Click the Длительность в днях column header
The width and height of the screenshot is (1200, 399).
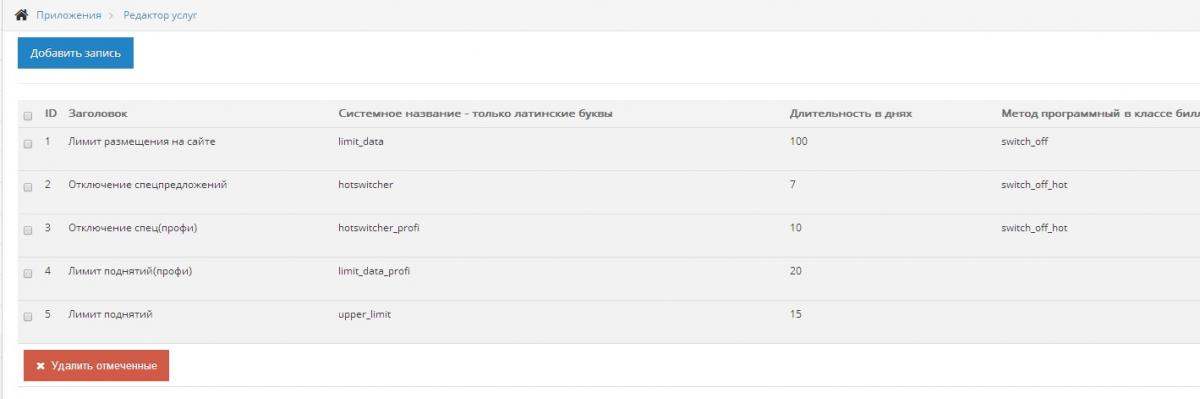pos(851,114)
